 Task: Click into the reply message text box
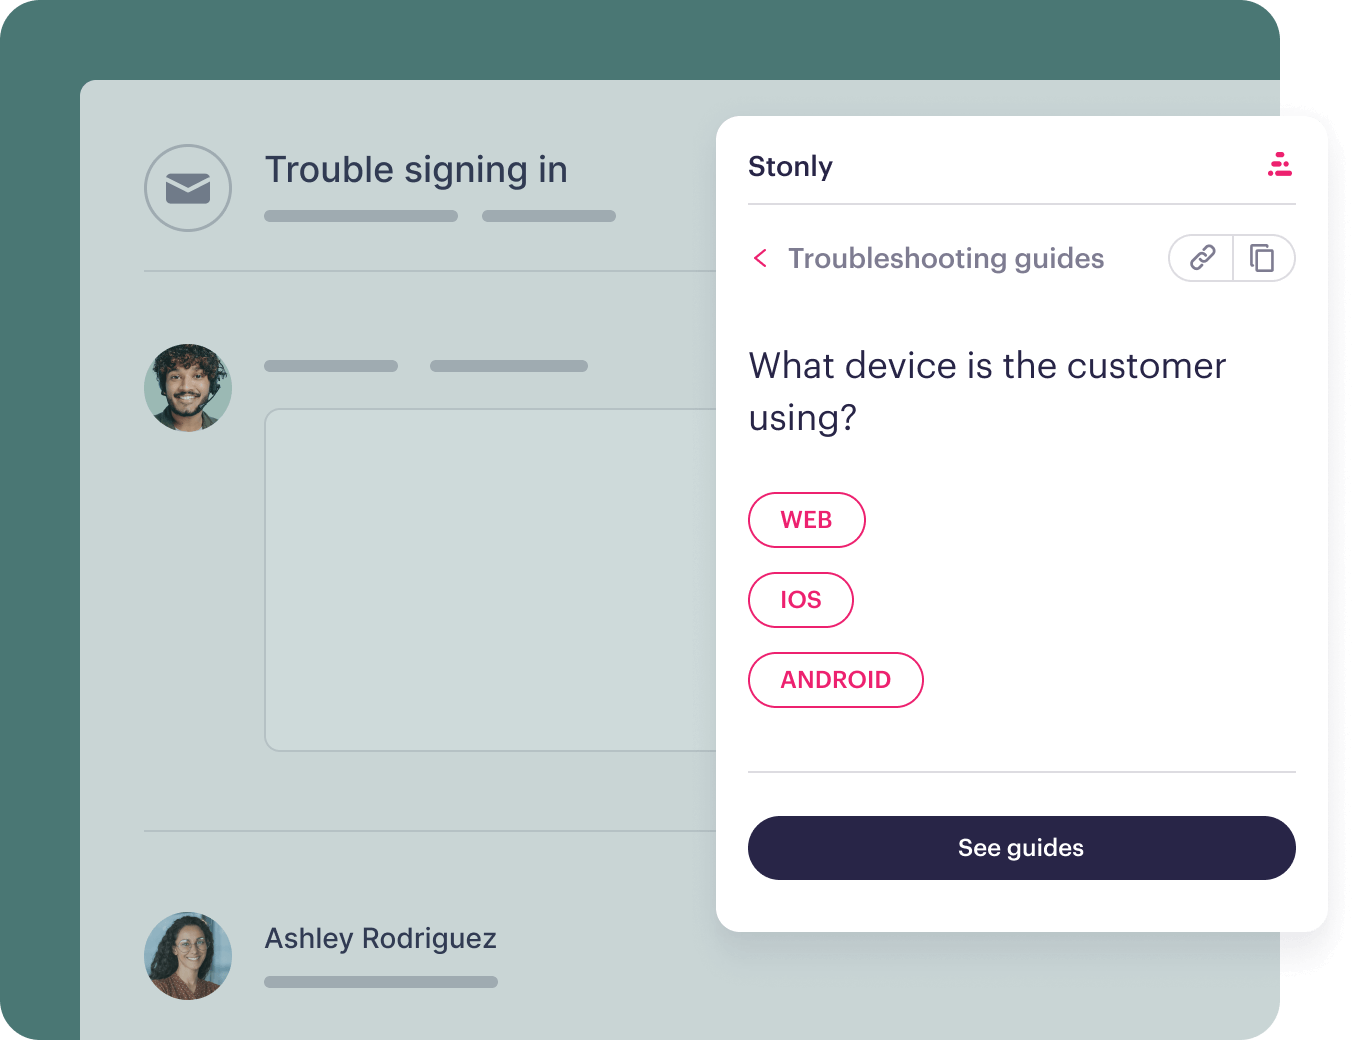point(491,580)
